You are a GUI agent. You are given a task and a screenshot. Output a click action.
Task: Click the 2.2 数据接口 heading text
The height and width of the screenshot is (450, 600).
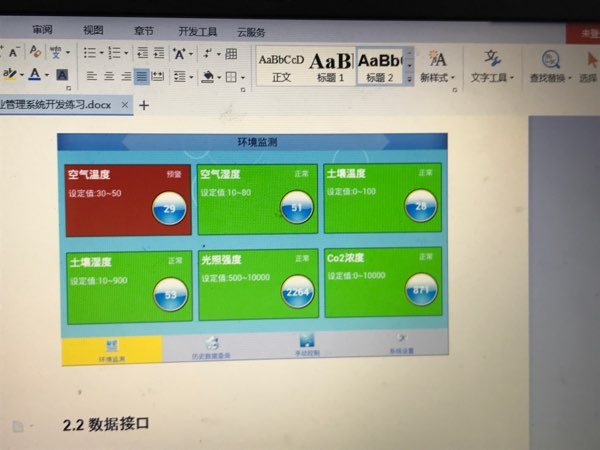tap(106, 424)
